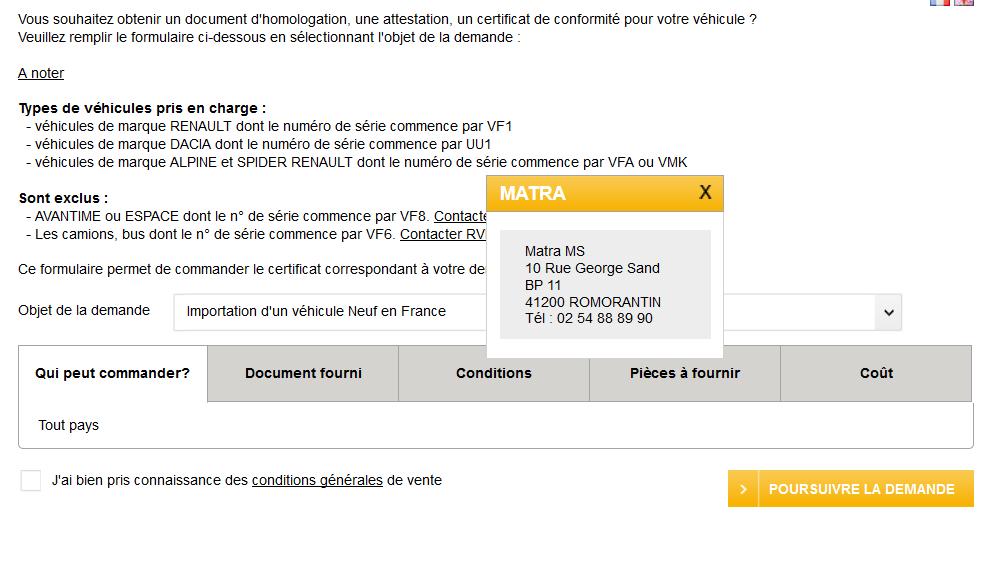Switch to the 'Conditions' tab

point(494,373)
